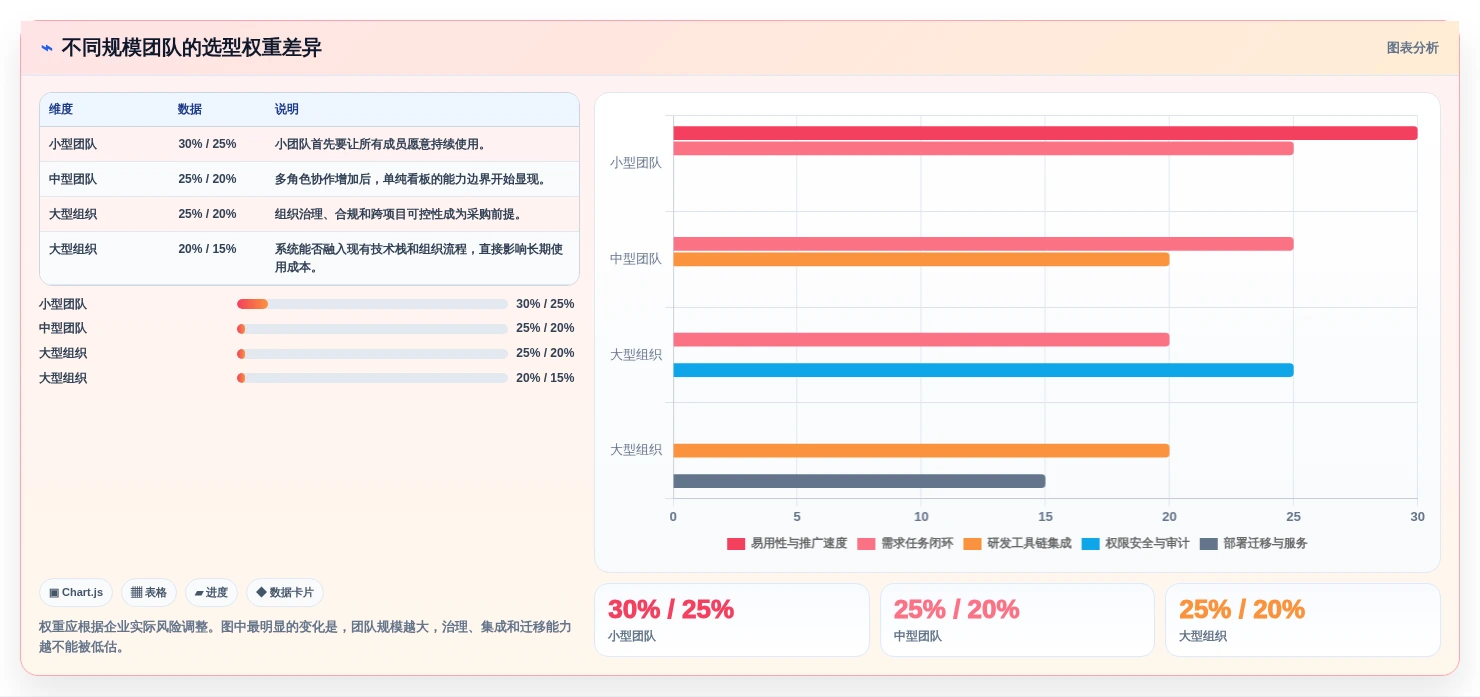1480x697 pixels.
Task: Click the 图表分析 label in the header
Action: 1412,48
